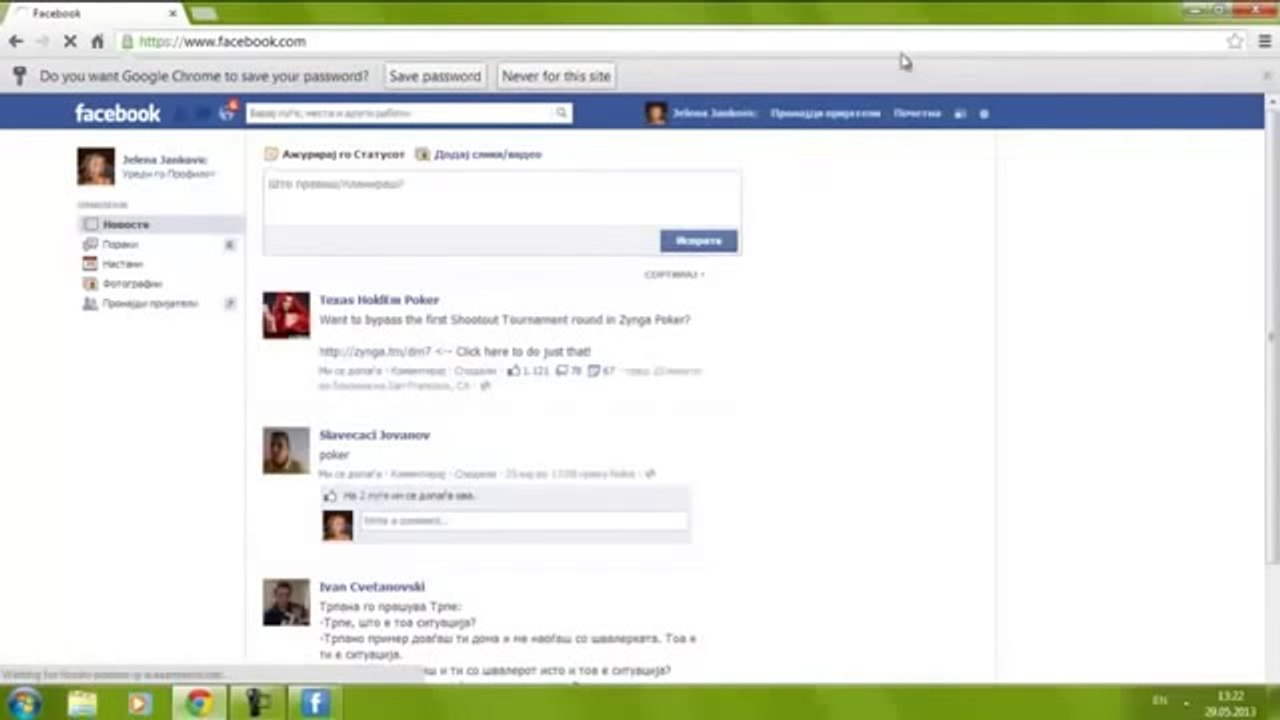Open the Facebook notifications globe icon
This screenshot has width=1280, height=720.
point(228,113)
